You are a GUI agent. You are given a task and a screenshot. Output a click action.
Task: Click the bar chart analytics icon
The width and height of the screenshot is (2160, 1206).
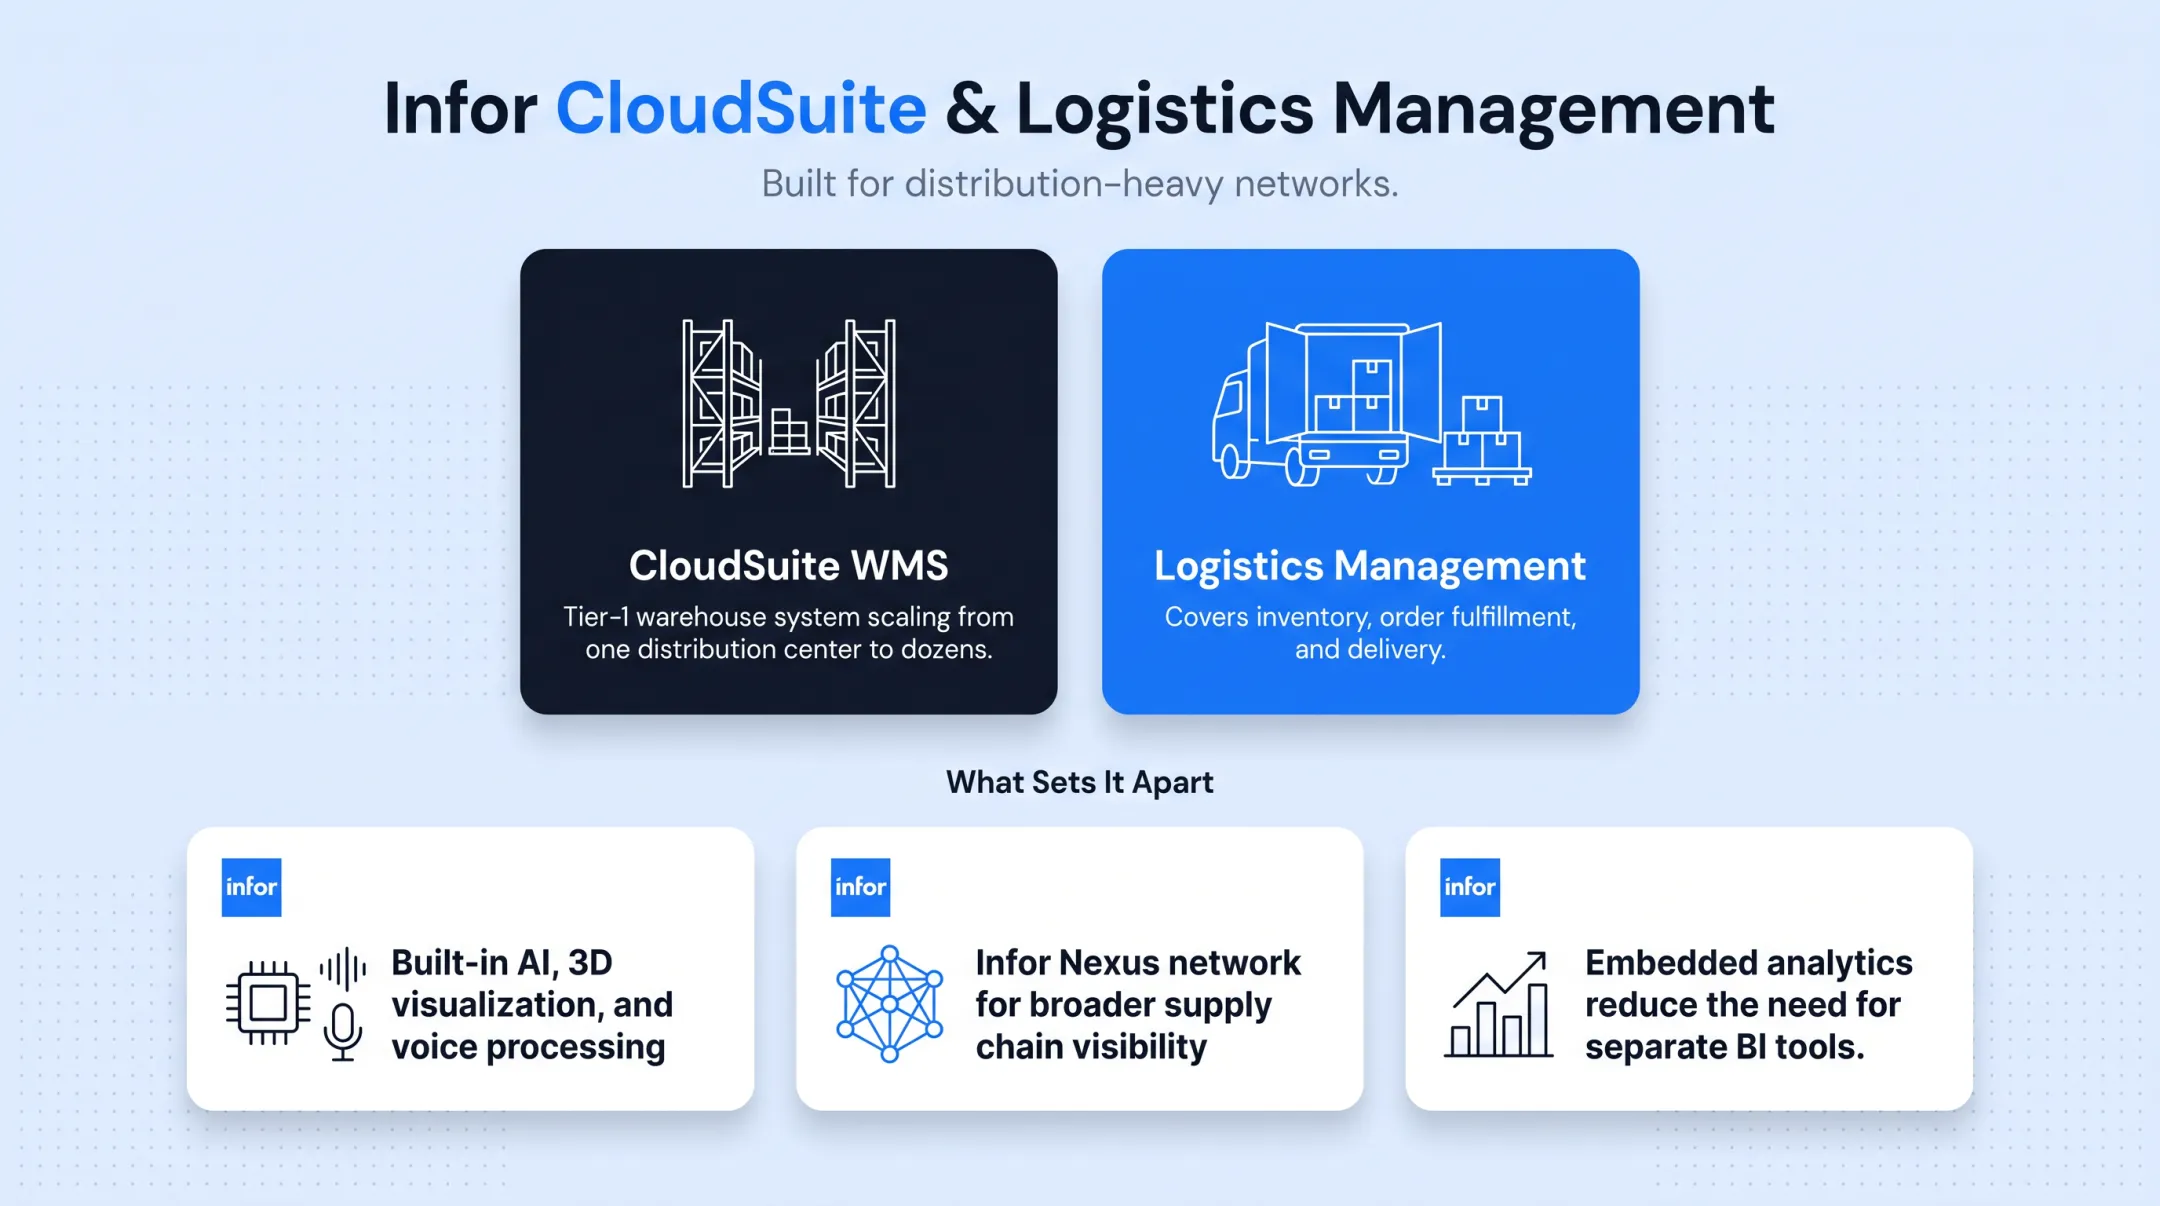click(x=1498, y=1004)
